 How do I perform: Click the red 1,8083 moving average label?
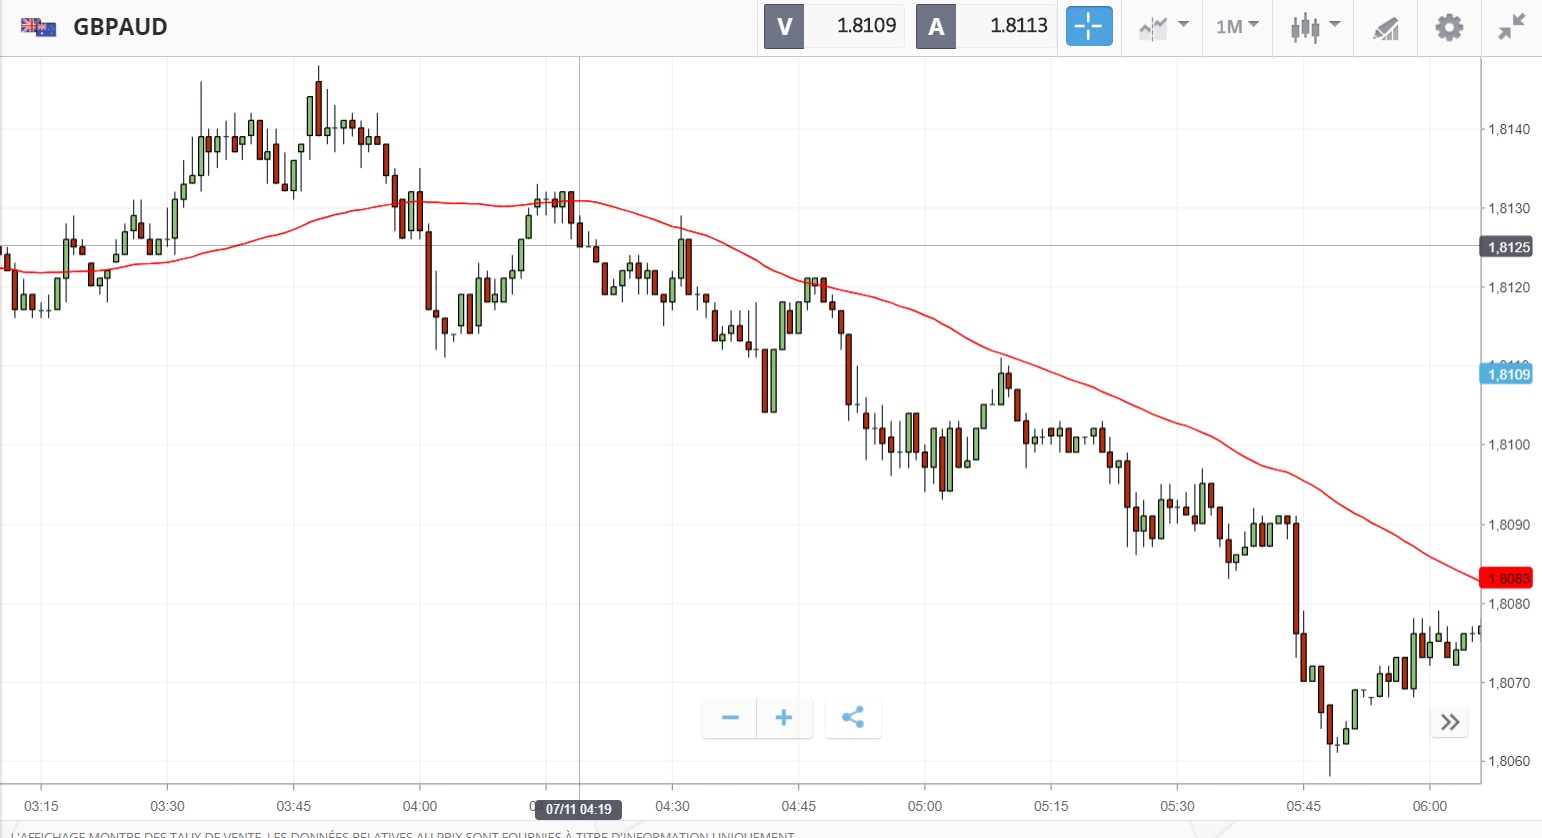coord(1508,578)
